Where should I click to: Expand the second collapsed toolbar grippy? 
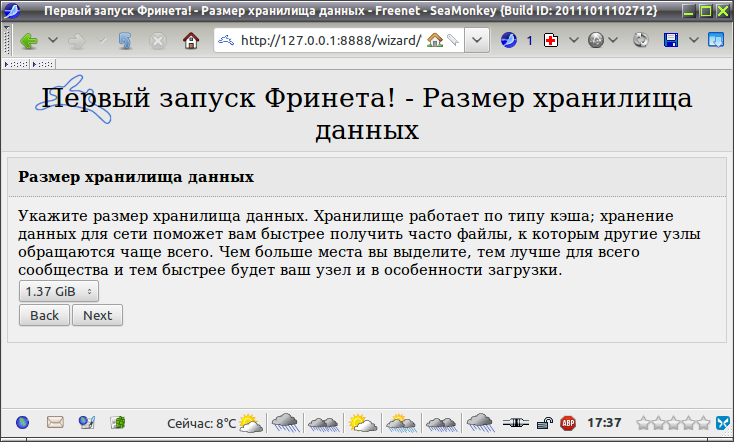tap(43, 64)
